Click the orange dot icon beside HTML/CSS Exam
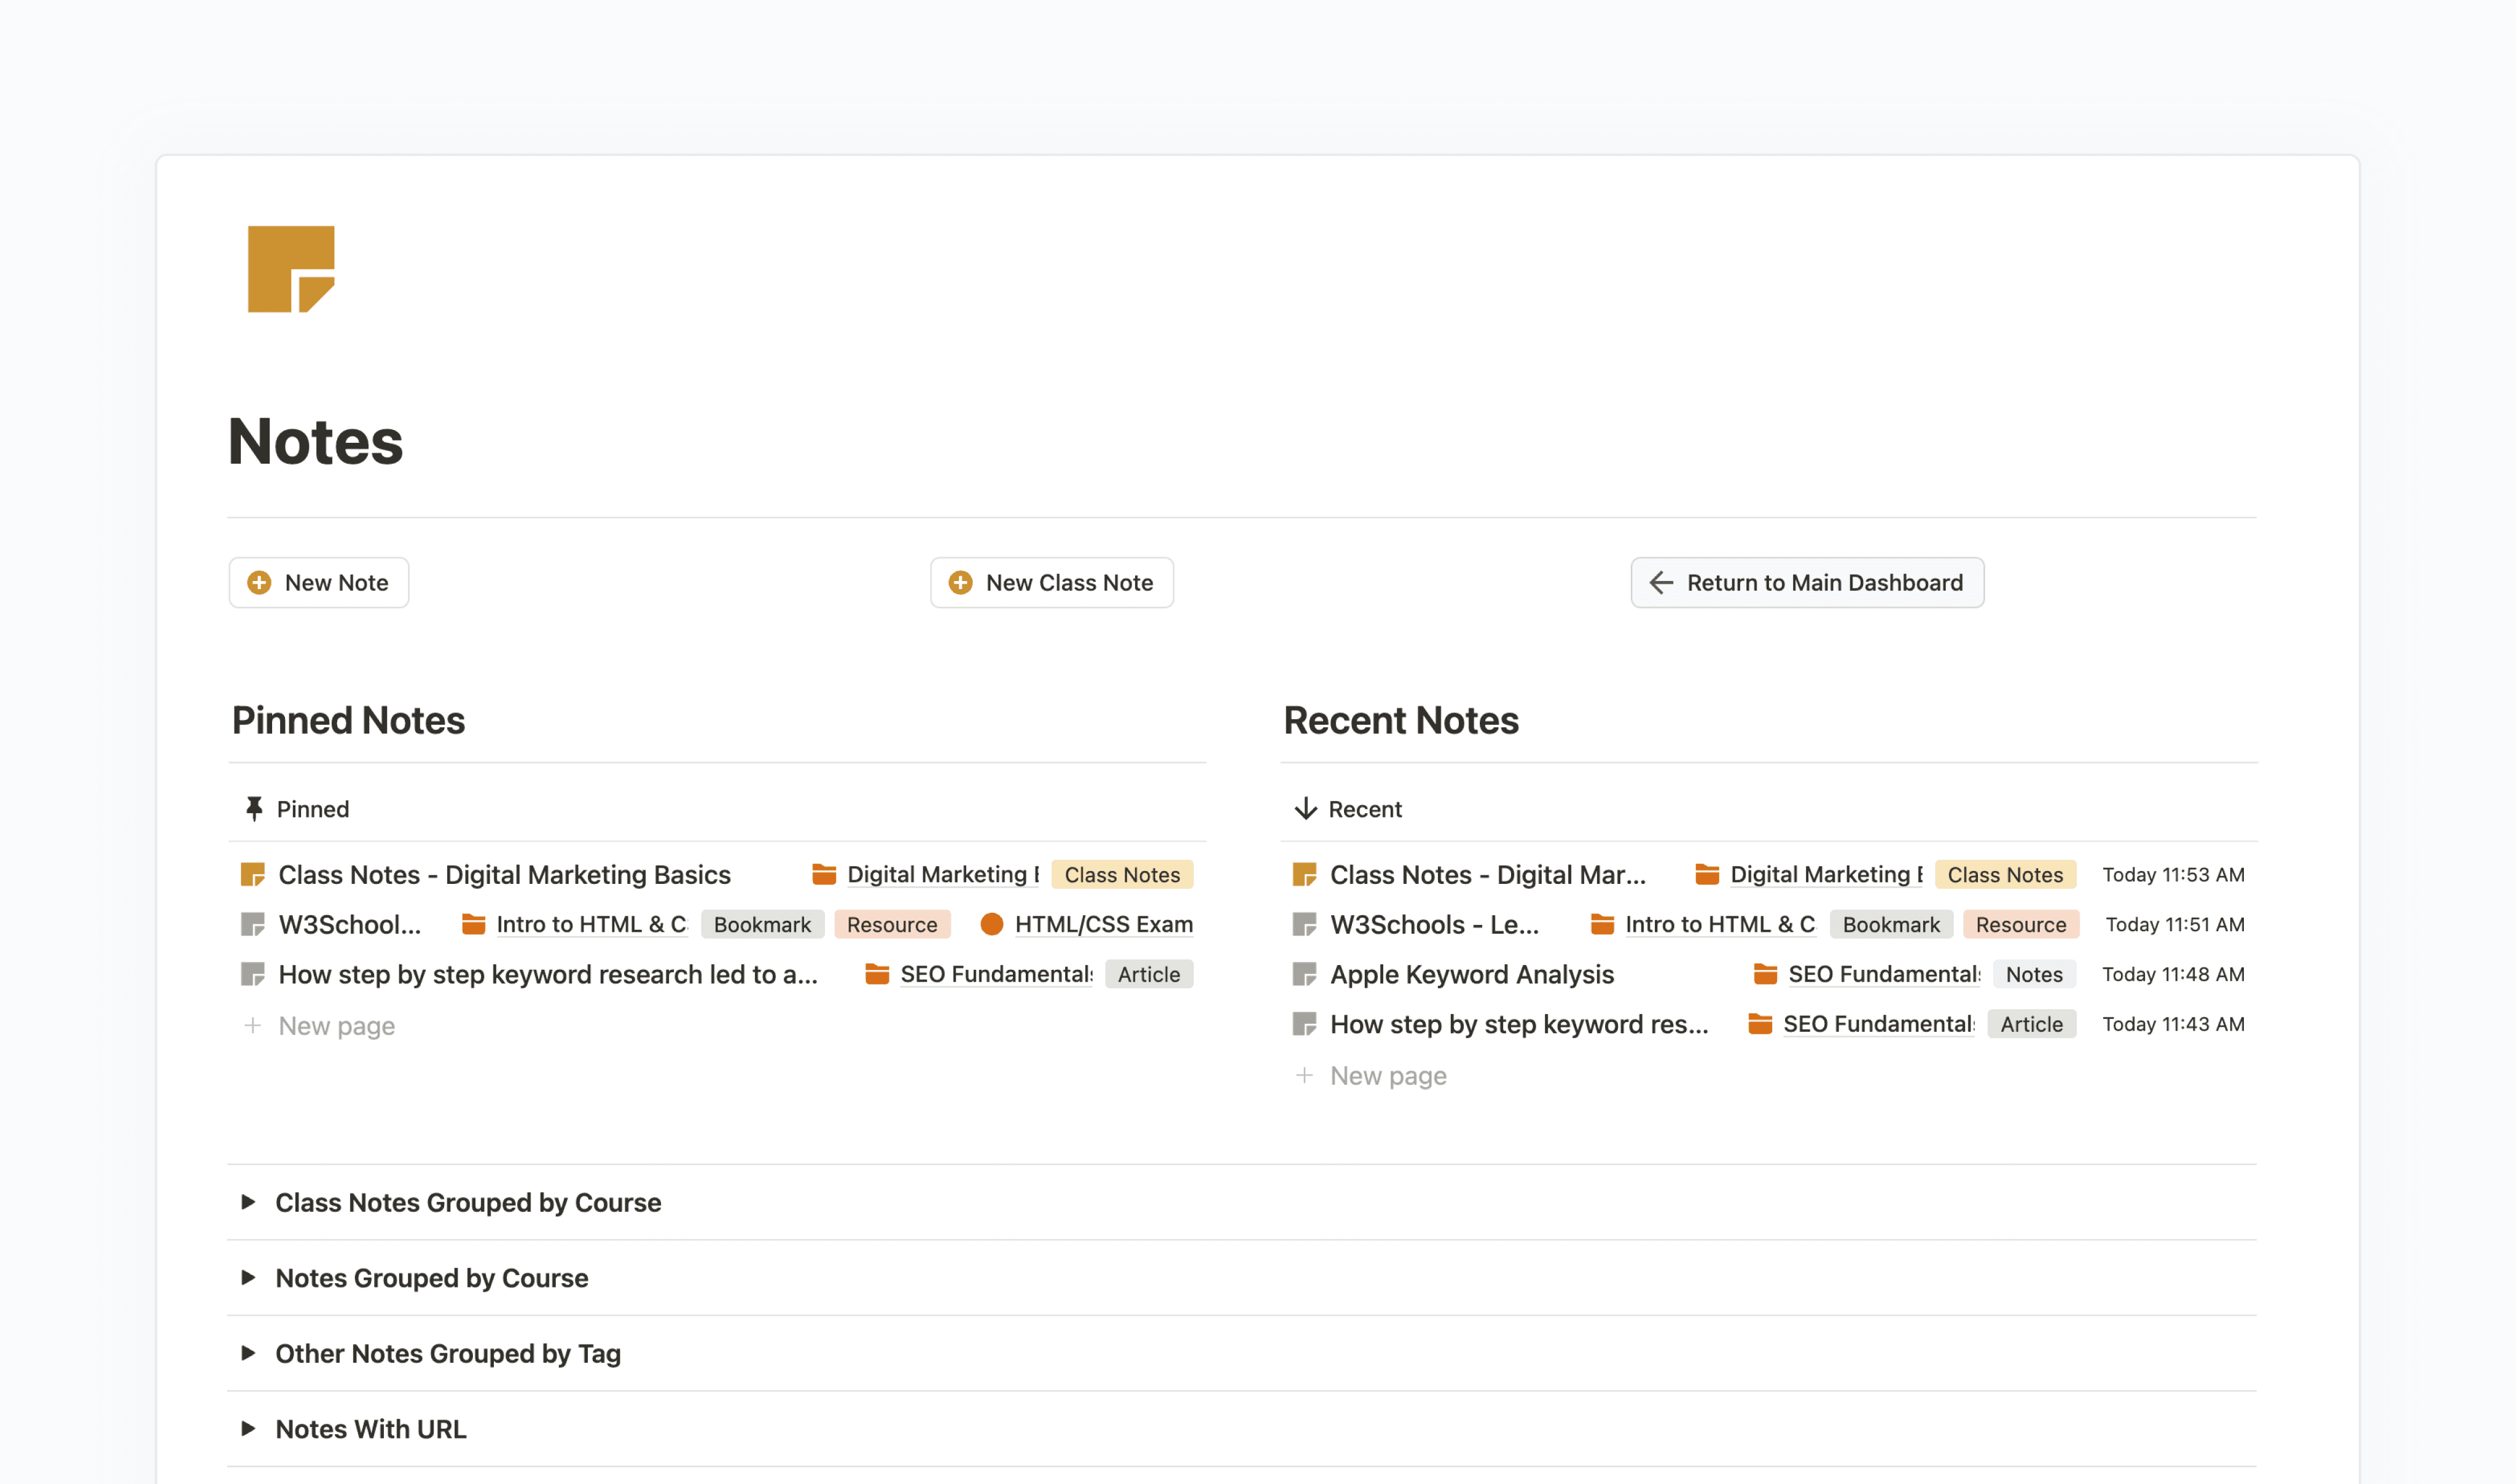The width and height of the screenshot is (2516, 1484). [992, 924]
